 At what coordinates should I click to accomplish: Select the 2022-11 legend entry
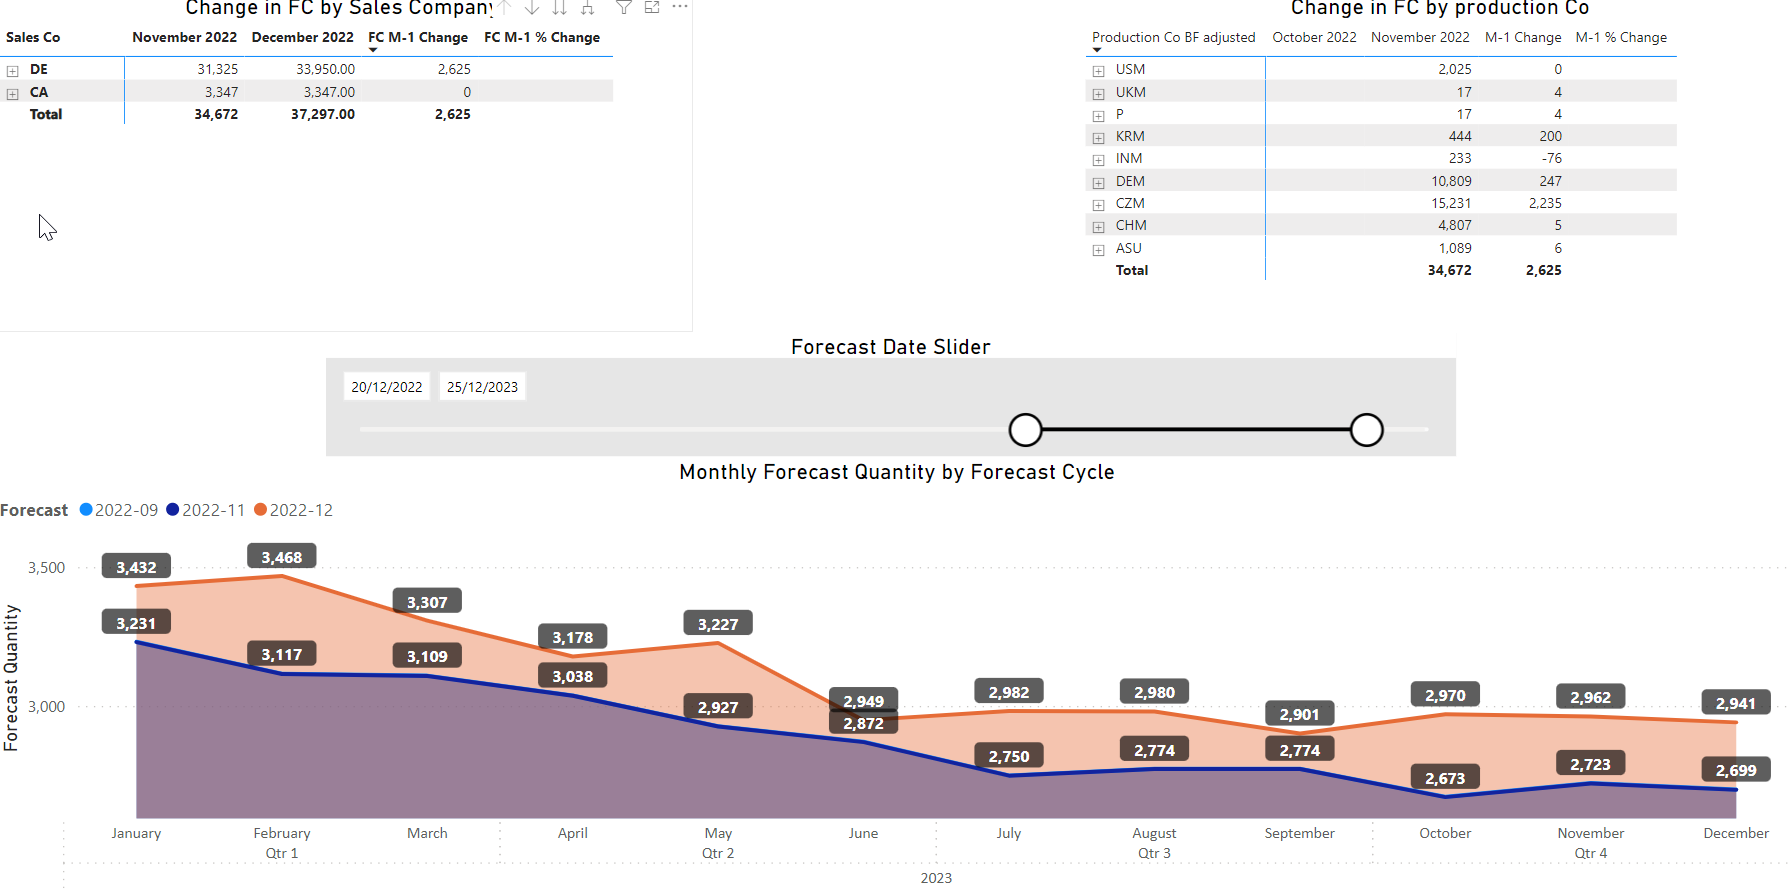(x=206, y=510)
